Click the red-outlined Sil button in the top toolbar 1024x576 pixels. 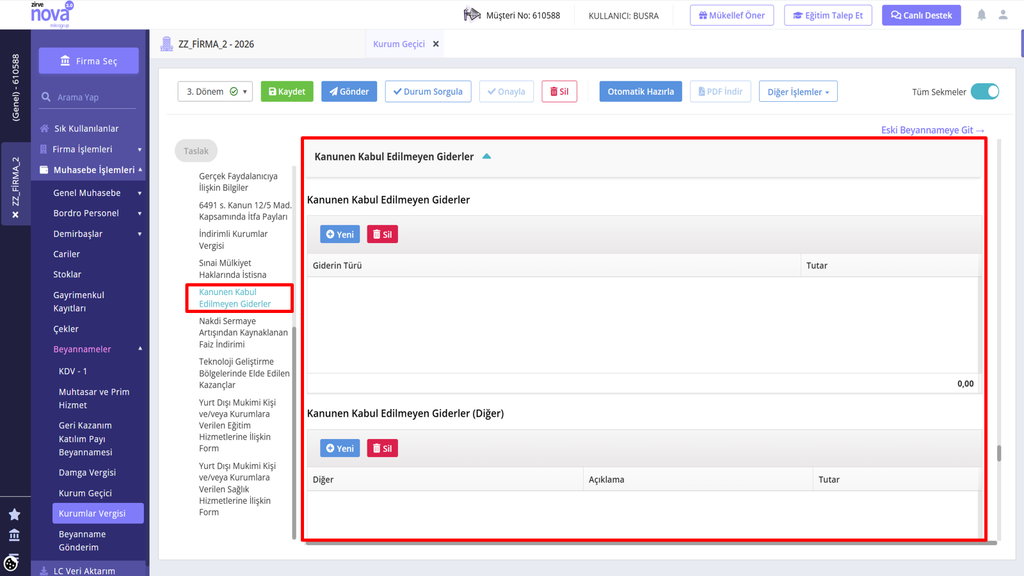coord(559,91)
